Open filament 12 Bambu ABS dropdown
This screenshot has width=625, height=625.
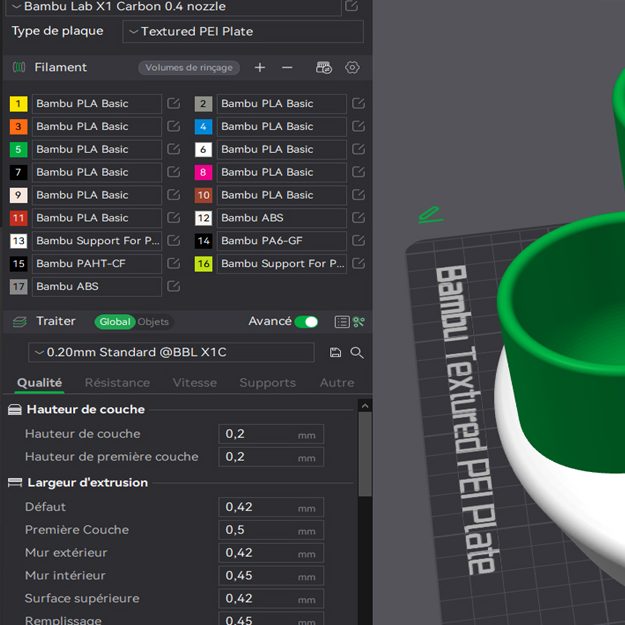[281, 218]
